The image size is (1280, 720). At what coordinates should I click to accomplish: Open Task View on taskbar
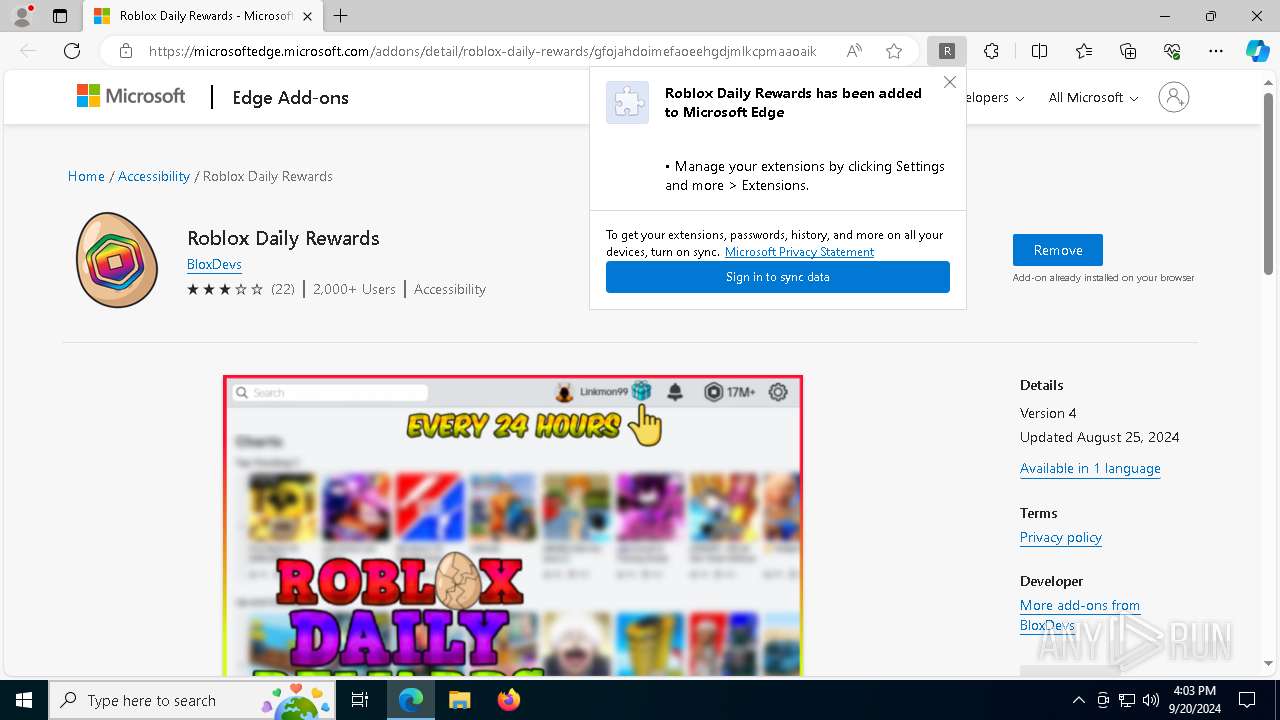point(360,700)
